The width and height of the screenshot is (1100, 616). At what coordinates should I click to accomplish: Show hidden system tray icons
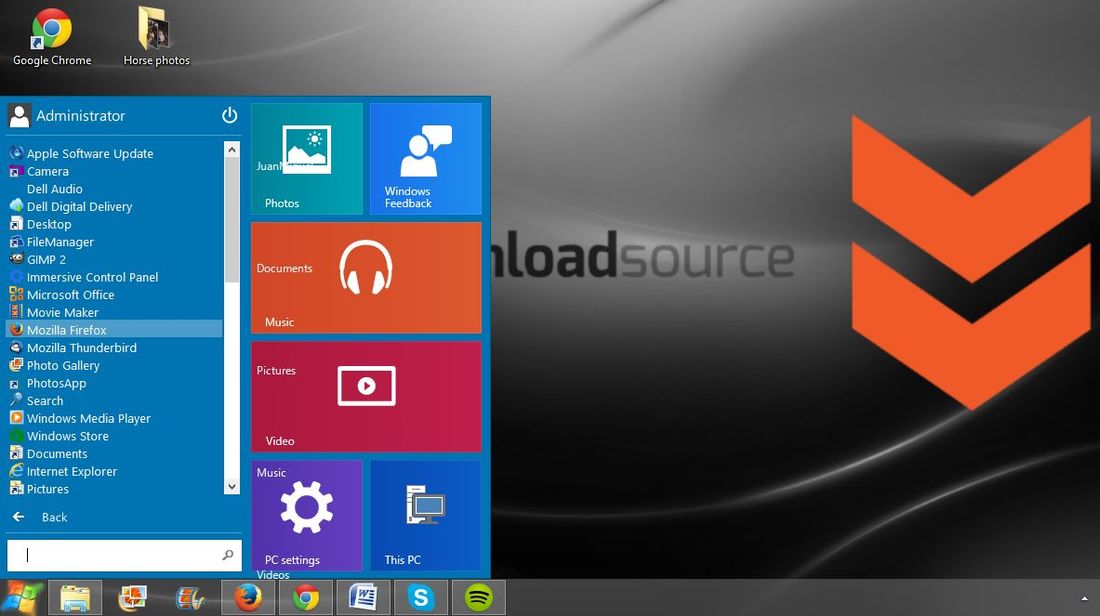[1085, 598]
